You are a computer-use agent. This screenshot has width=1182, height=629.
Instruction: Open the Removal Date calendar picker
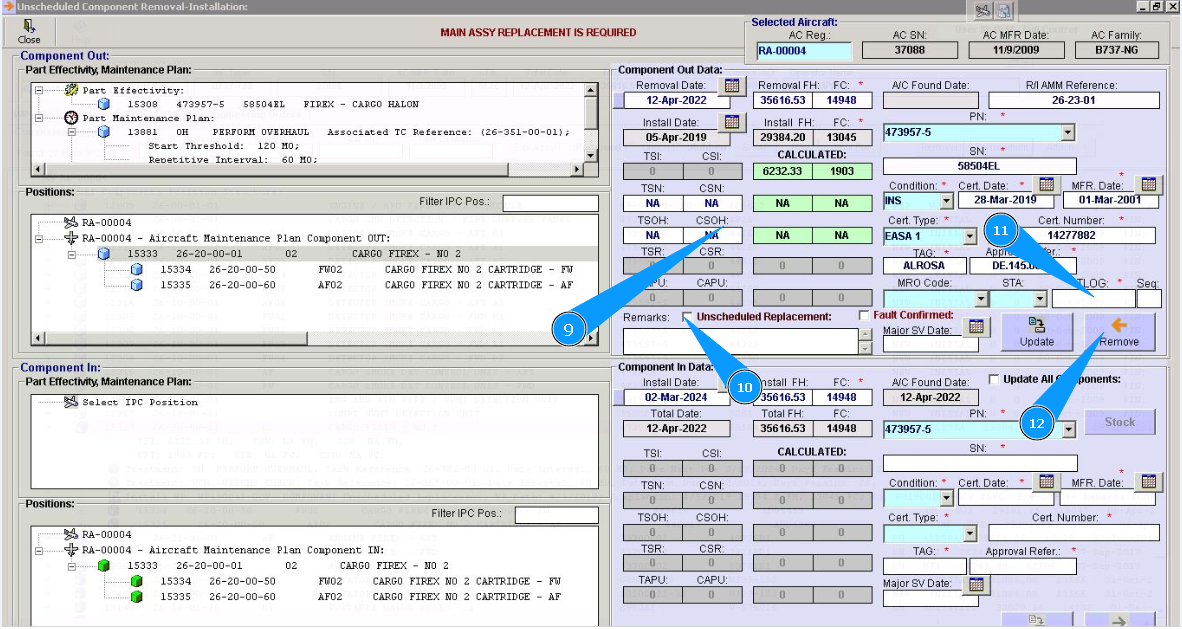point(732,86)
